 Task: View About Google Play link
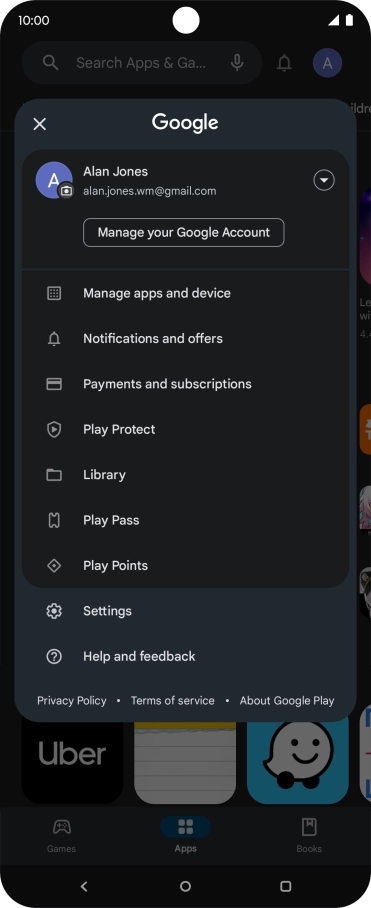(287, 701)
